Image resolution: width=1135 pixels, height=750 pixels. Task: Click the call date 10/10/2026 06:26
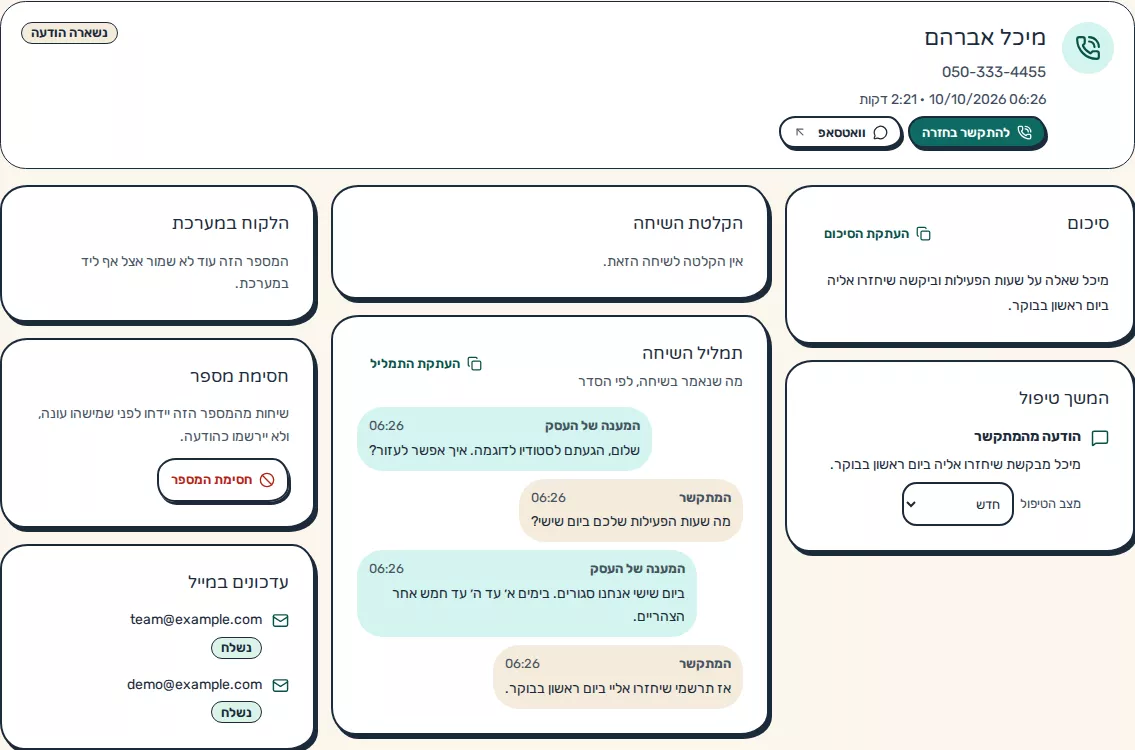pyautogui.click(x=987, y=99)
